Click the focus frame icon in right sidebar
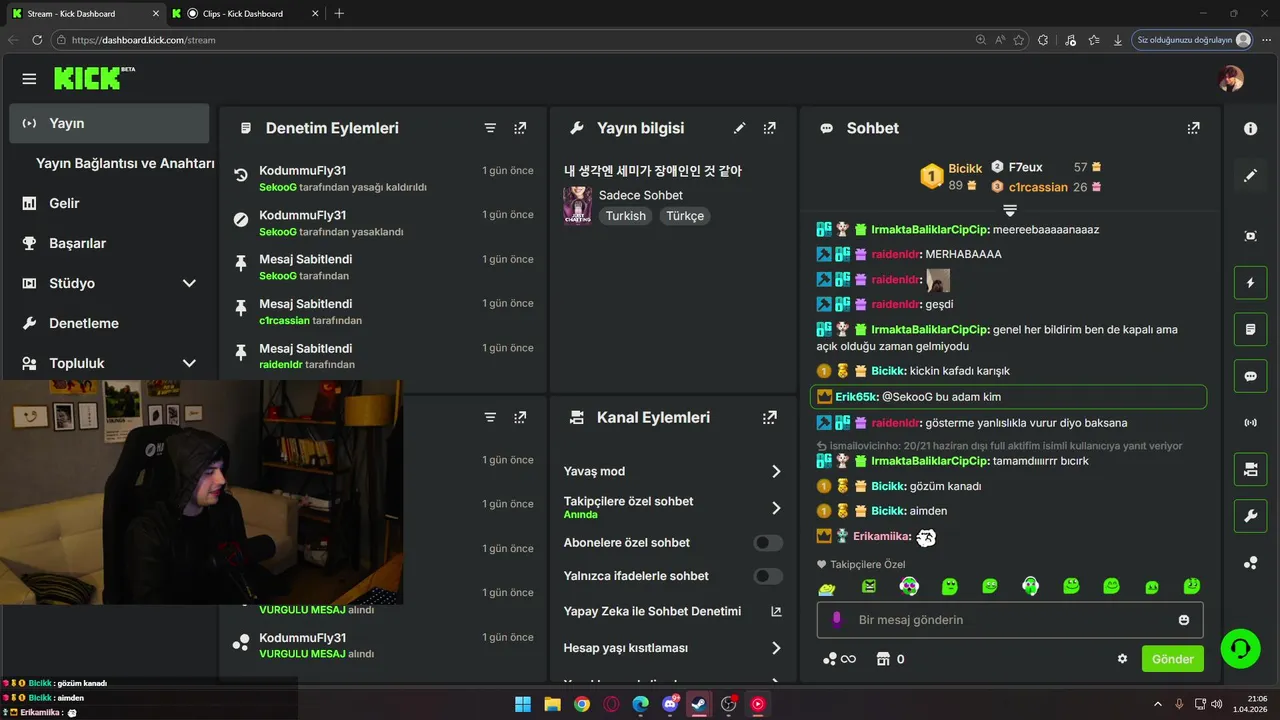This screenshot has width=1280, height=720. coord(1250,236)
